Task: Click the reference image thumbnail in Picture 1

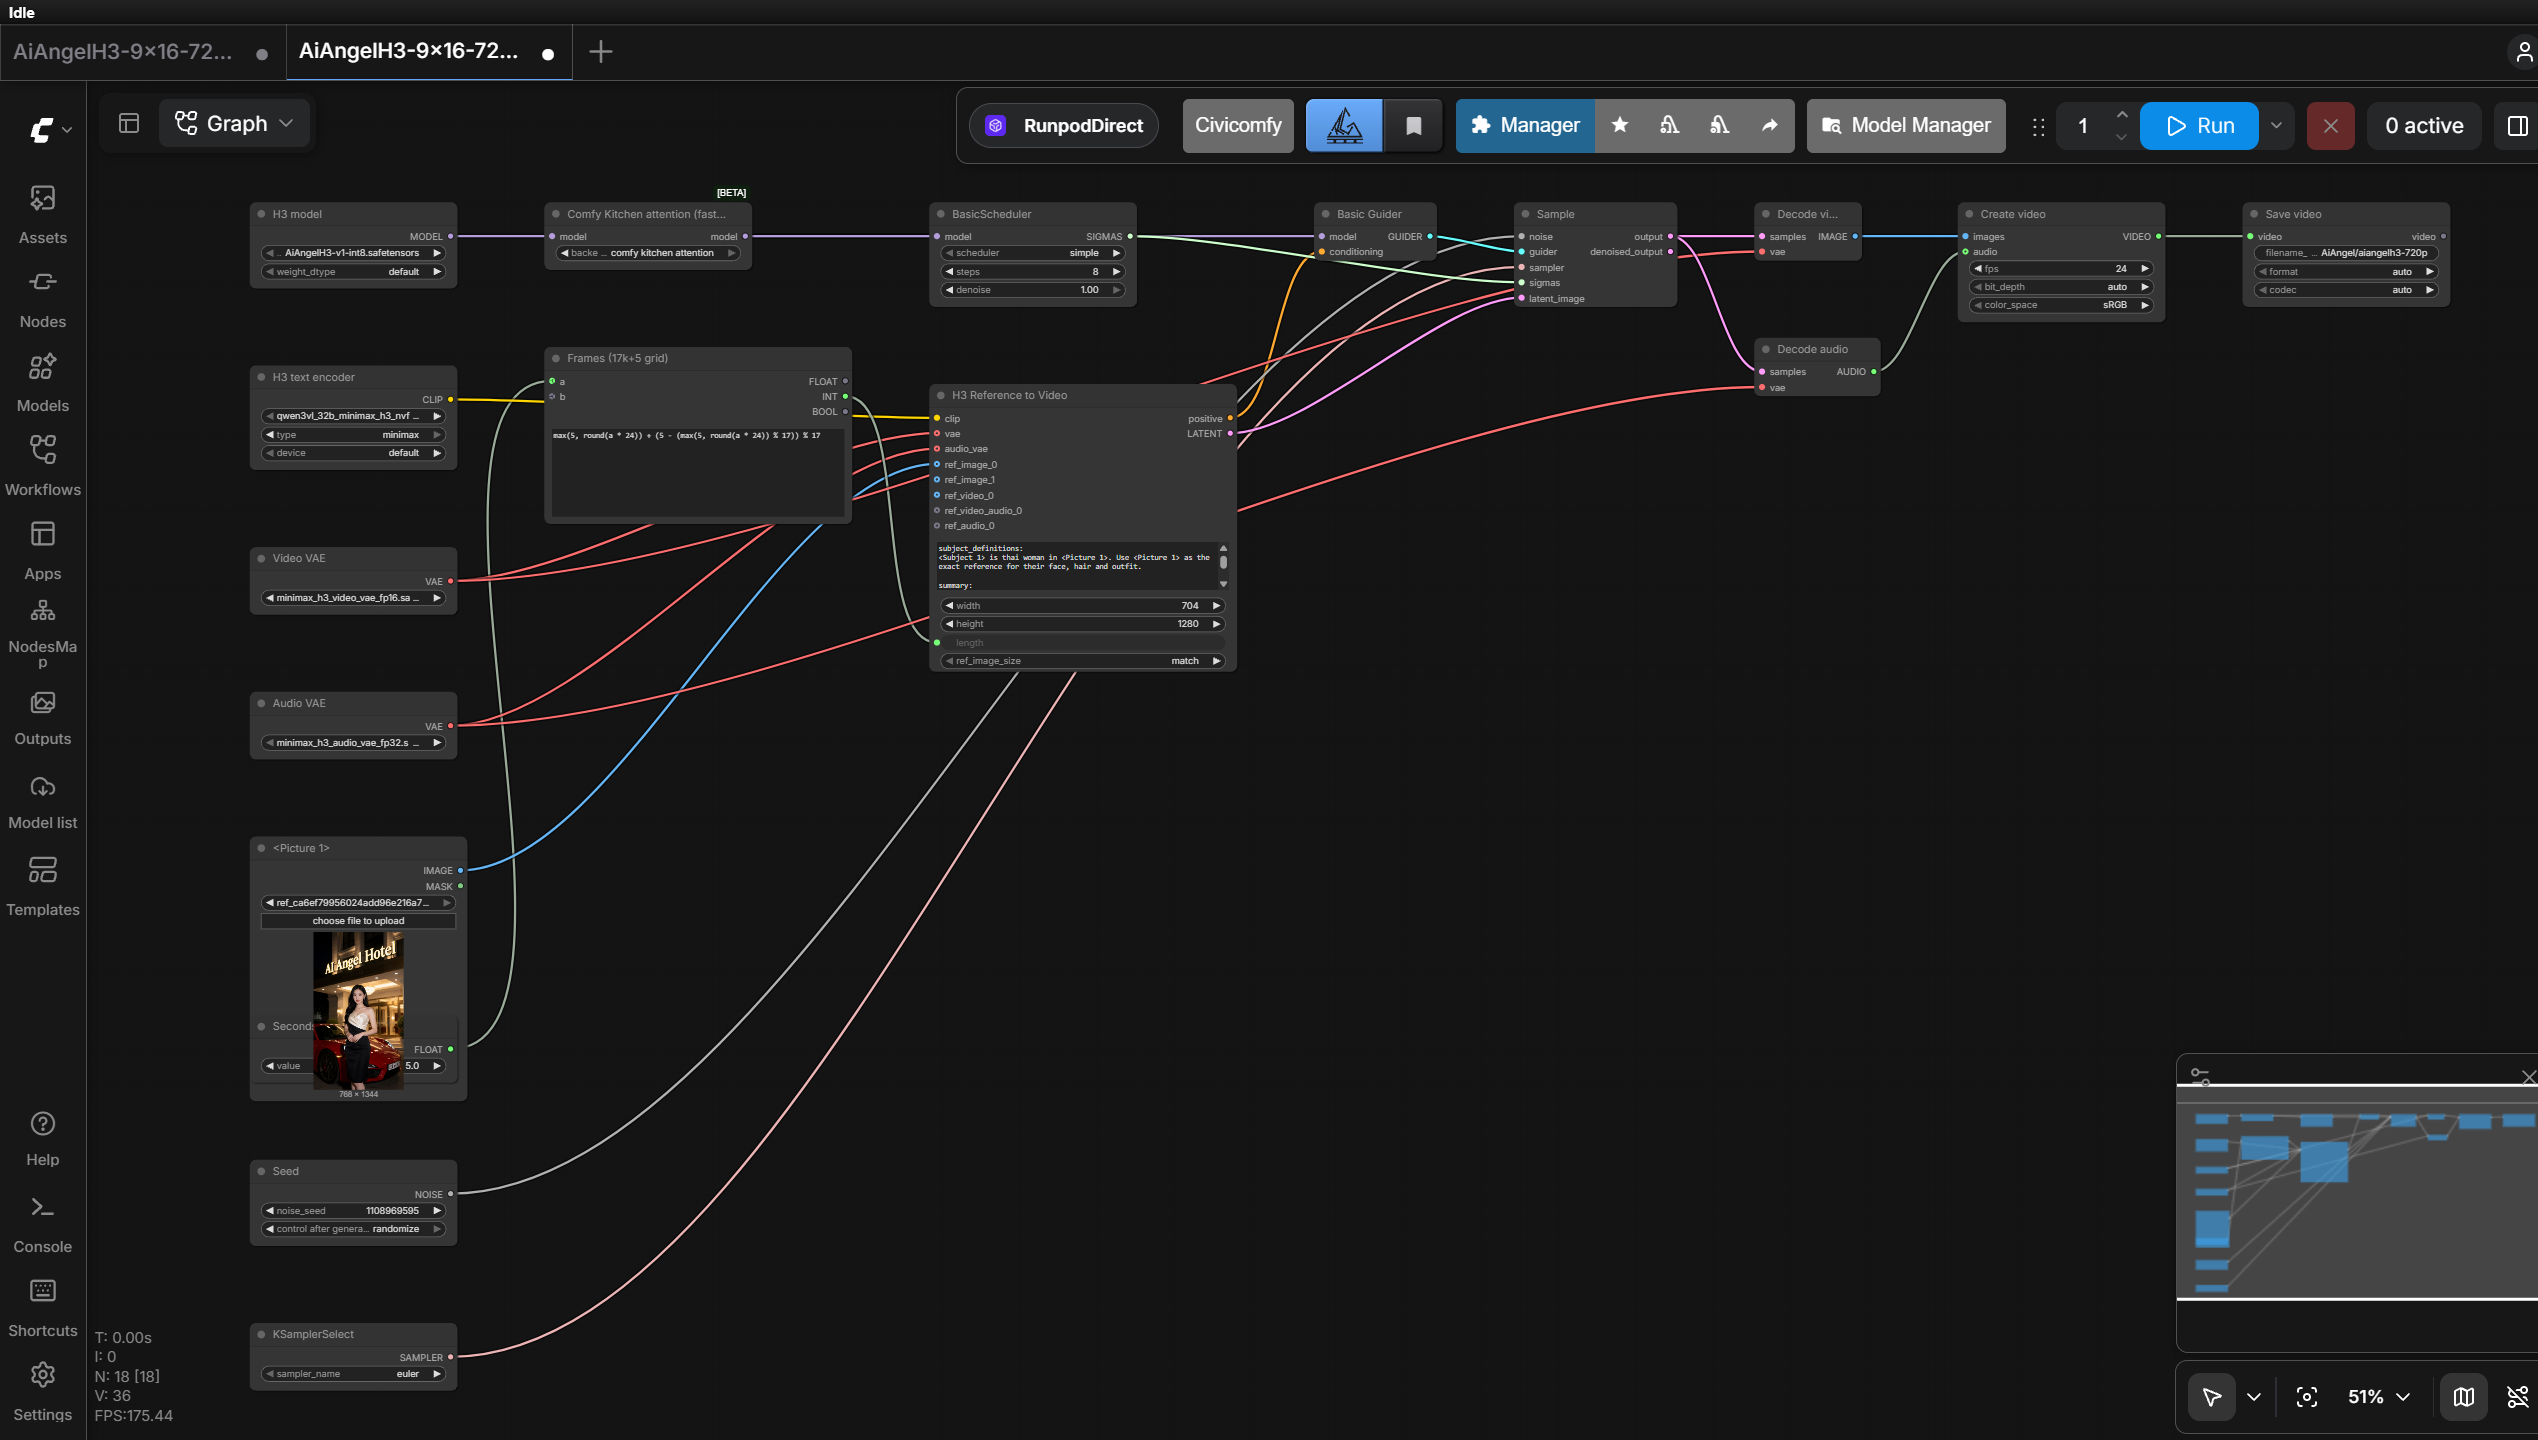Action: (x=358, y=1010)
